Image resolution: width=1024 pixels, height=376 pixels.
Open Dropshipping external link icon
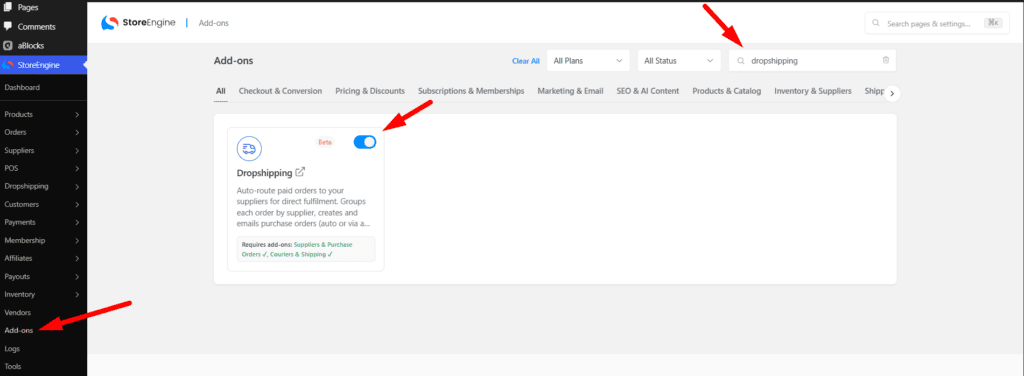300,172
